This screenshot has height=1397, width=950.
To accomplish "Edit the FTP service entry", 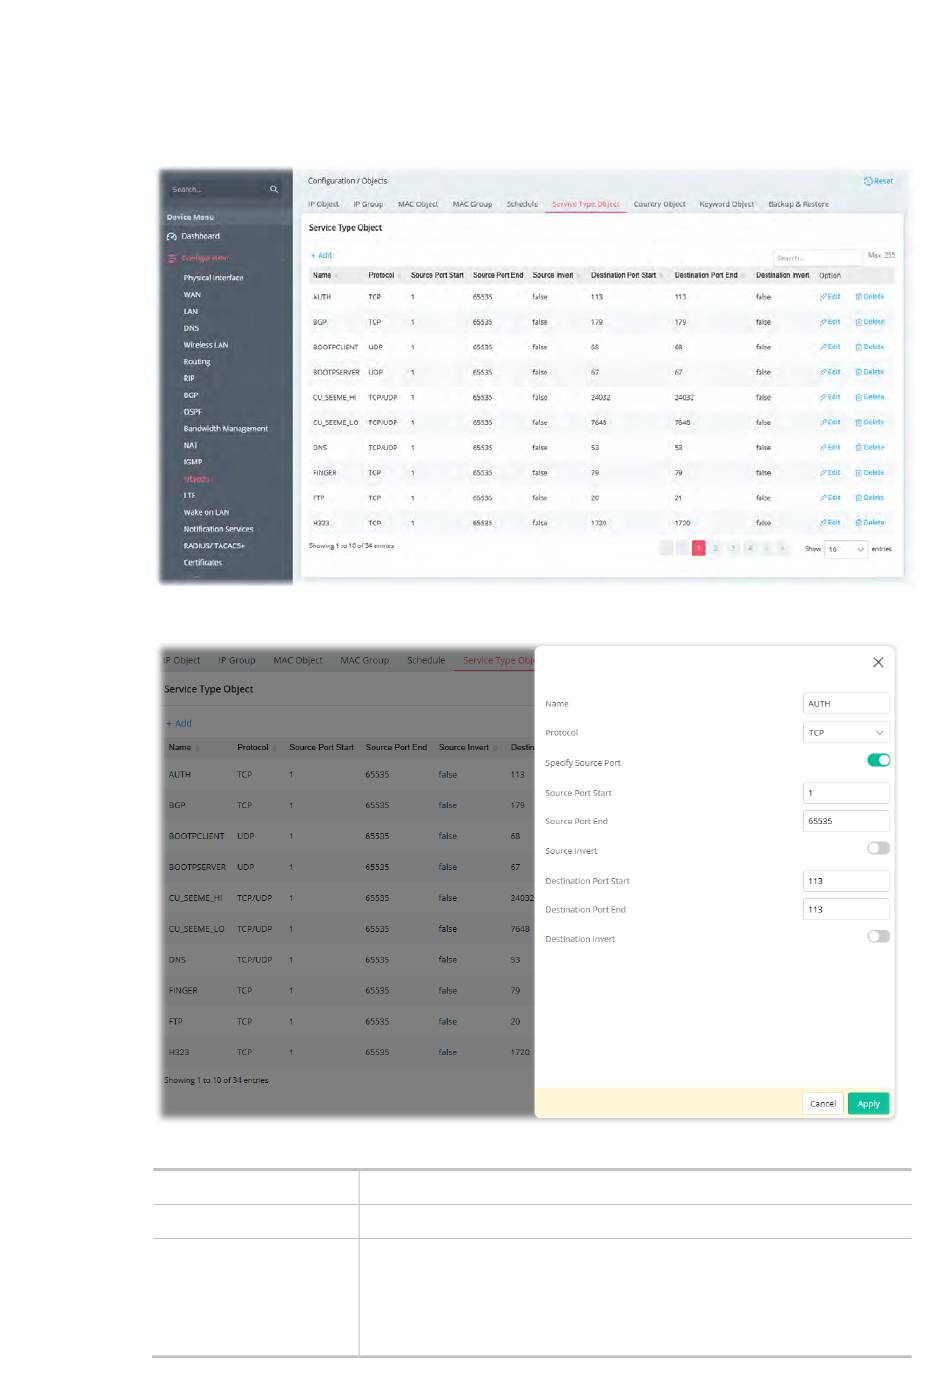I will (x=830, y=498).
